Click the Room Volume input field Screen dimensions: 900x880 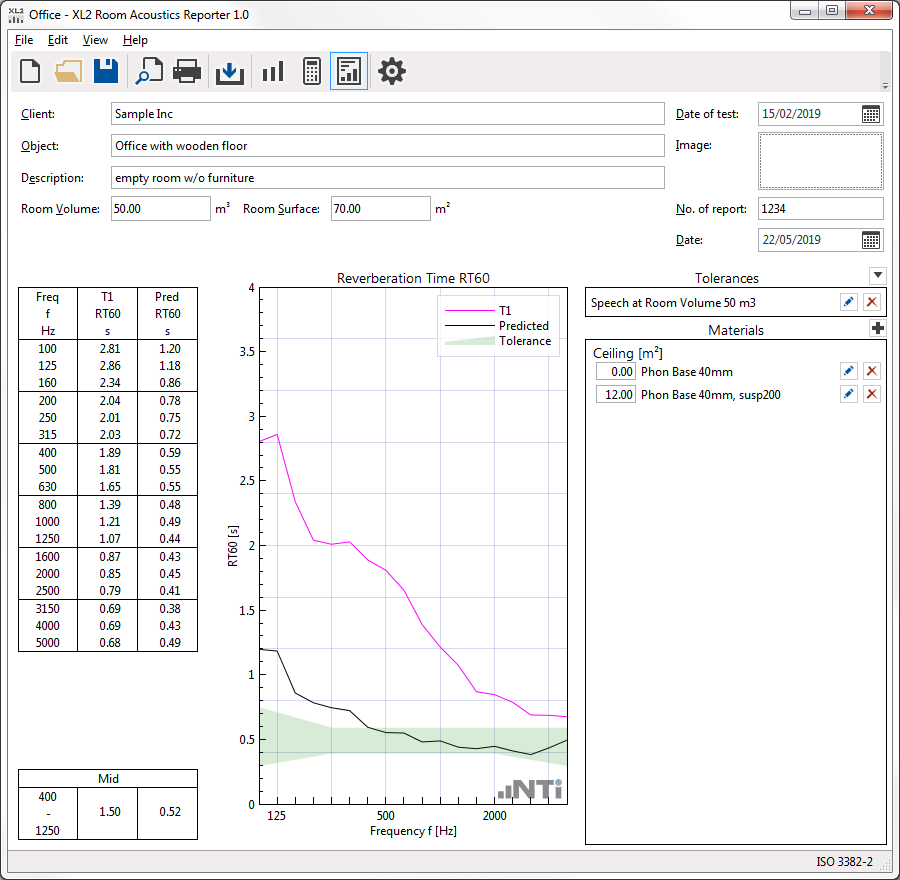click(160, 209)
